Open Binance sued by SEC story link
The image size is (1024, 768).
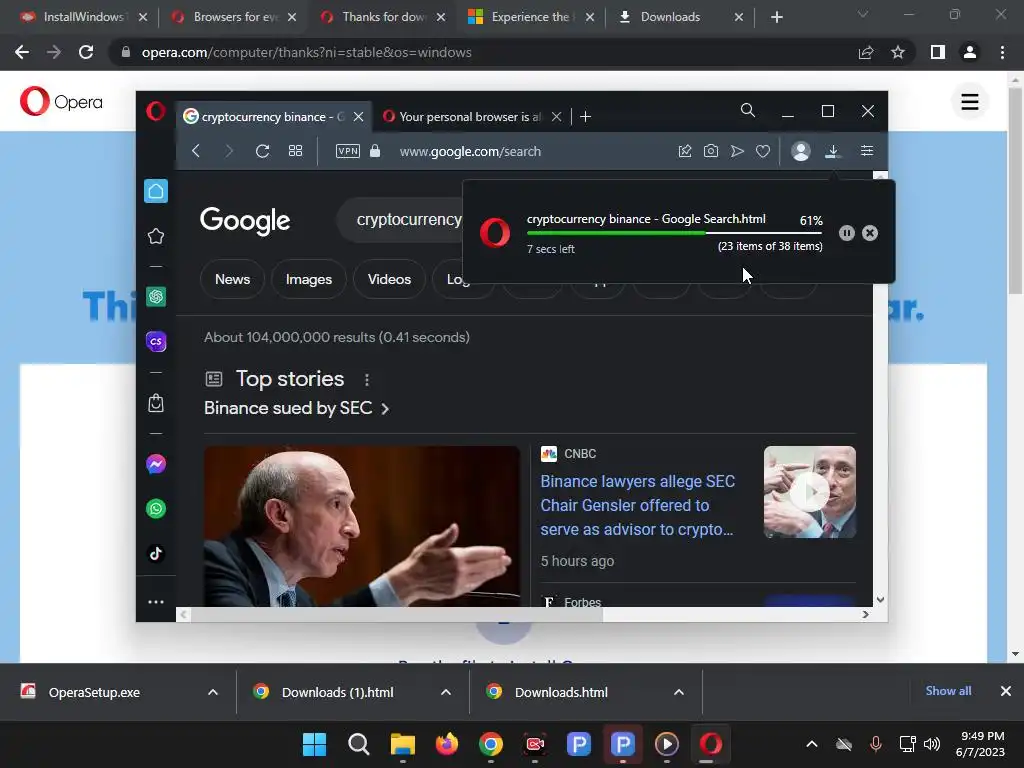296,408
